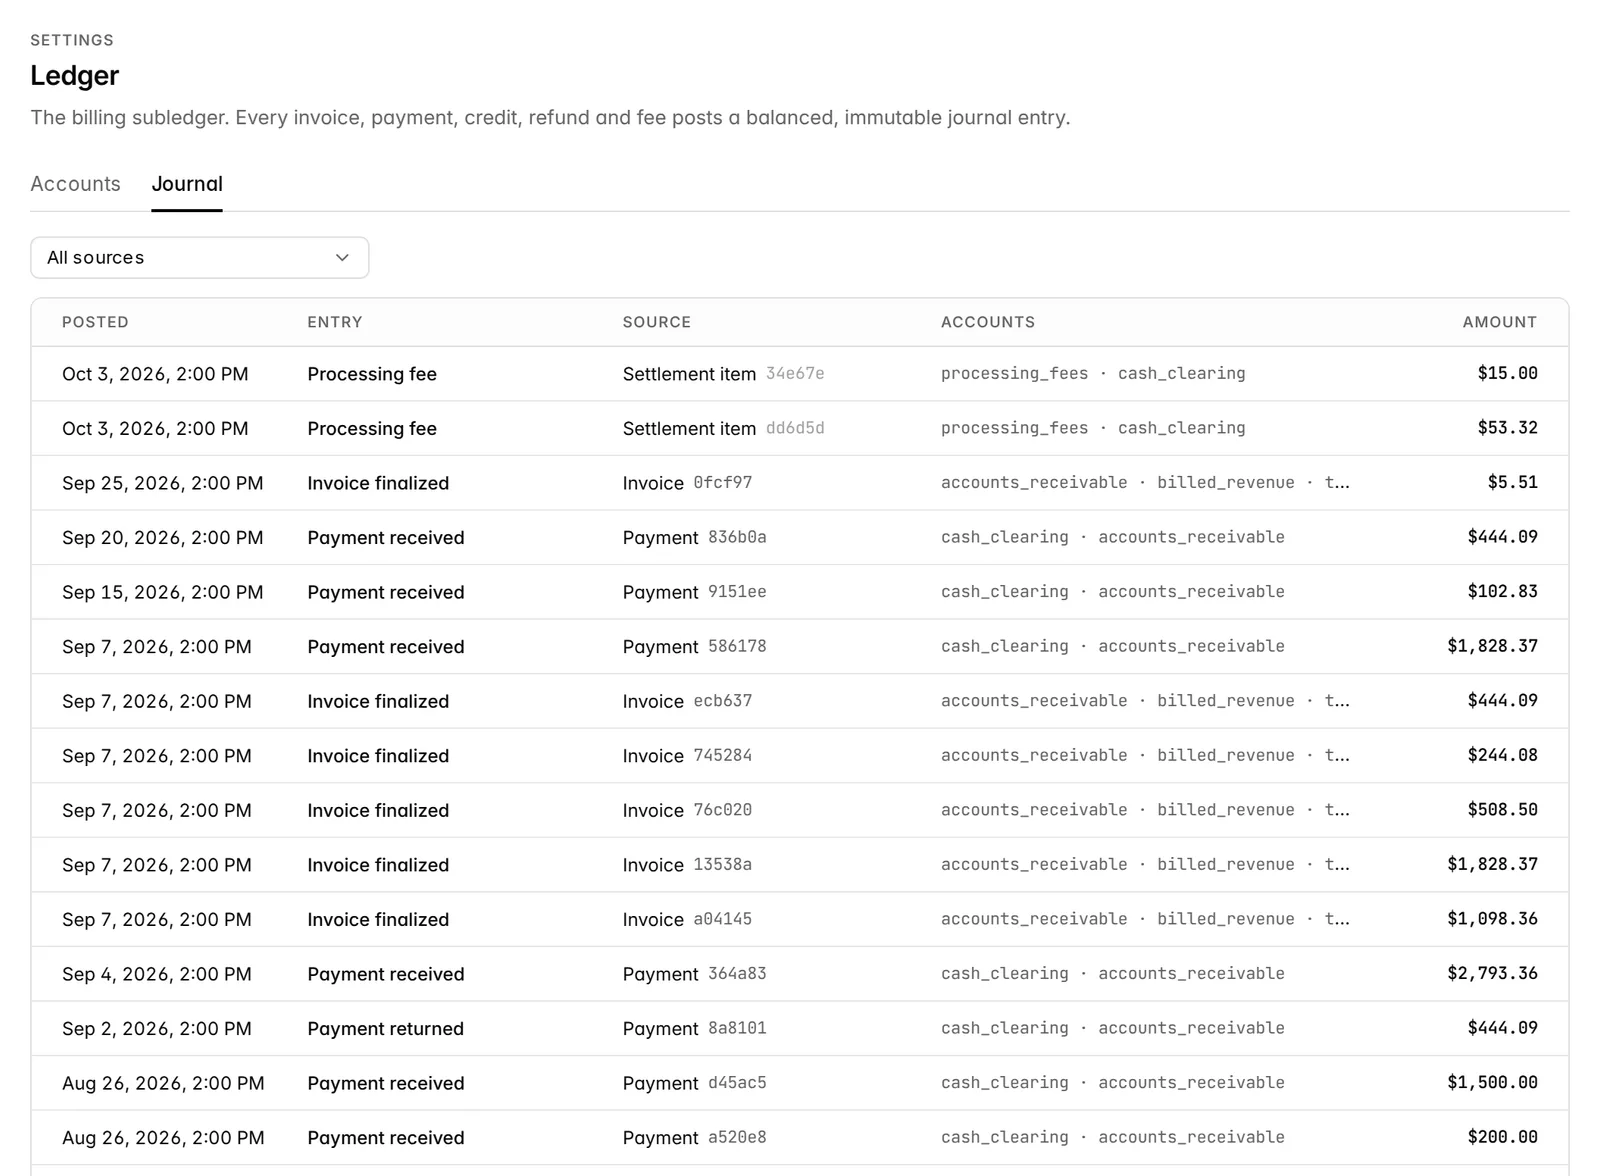Image resolution: width=1600 pixels, height=1176 pixels.
Task: Open Payment 836b0a source
Action: coord(694,538)
